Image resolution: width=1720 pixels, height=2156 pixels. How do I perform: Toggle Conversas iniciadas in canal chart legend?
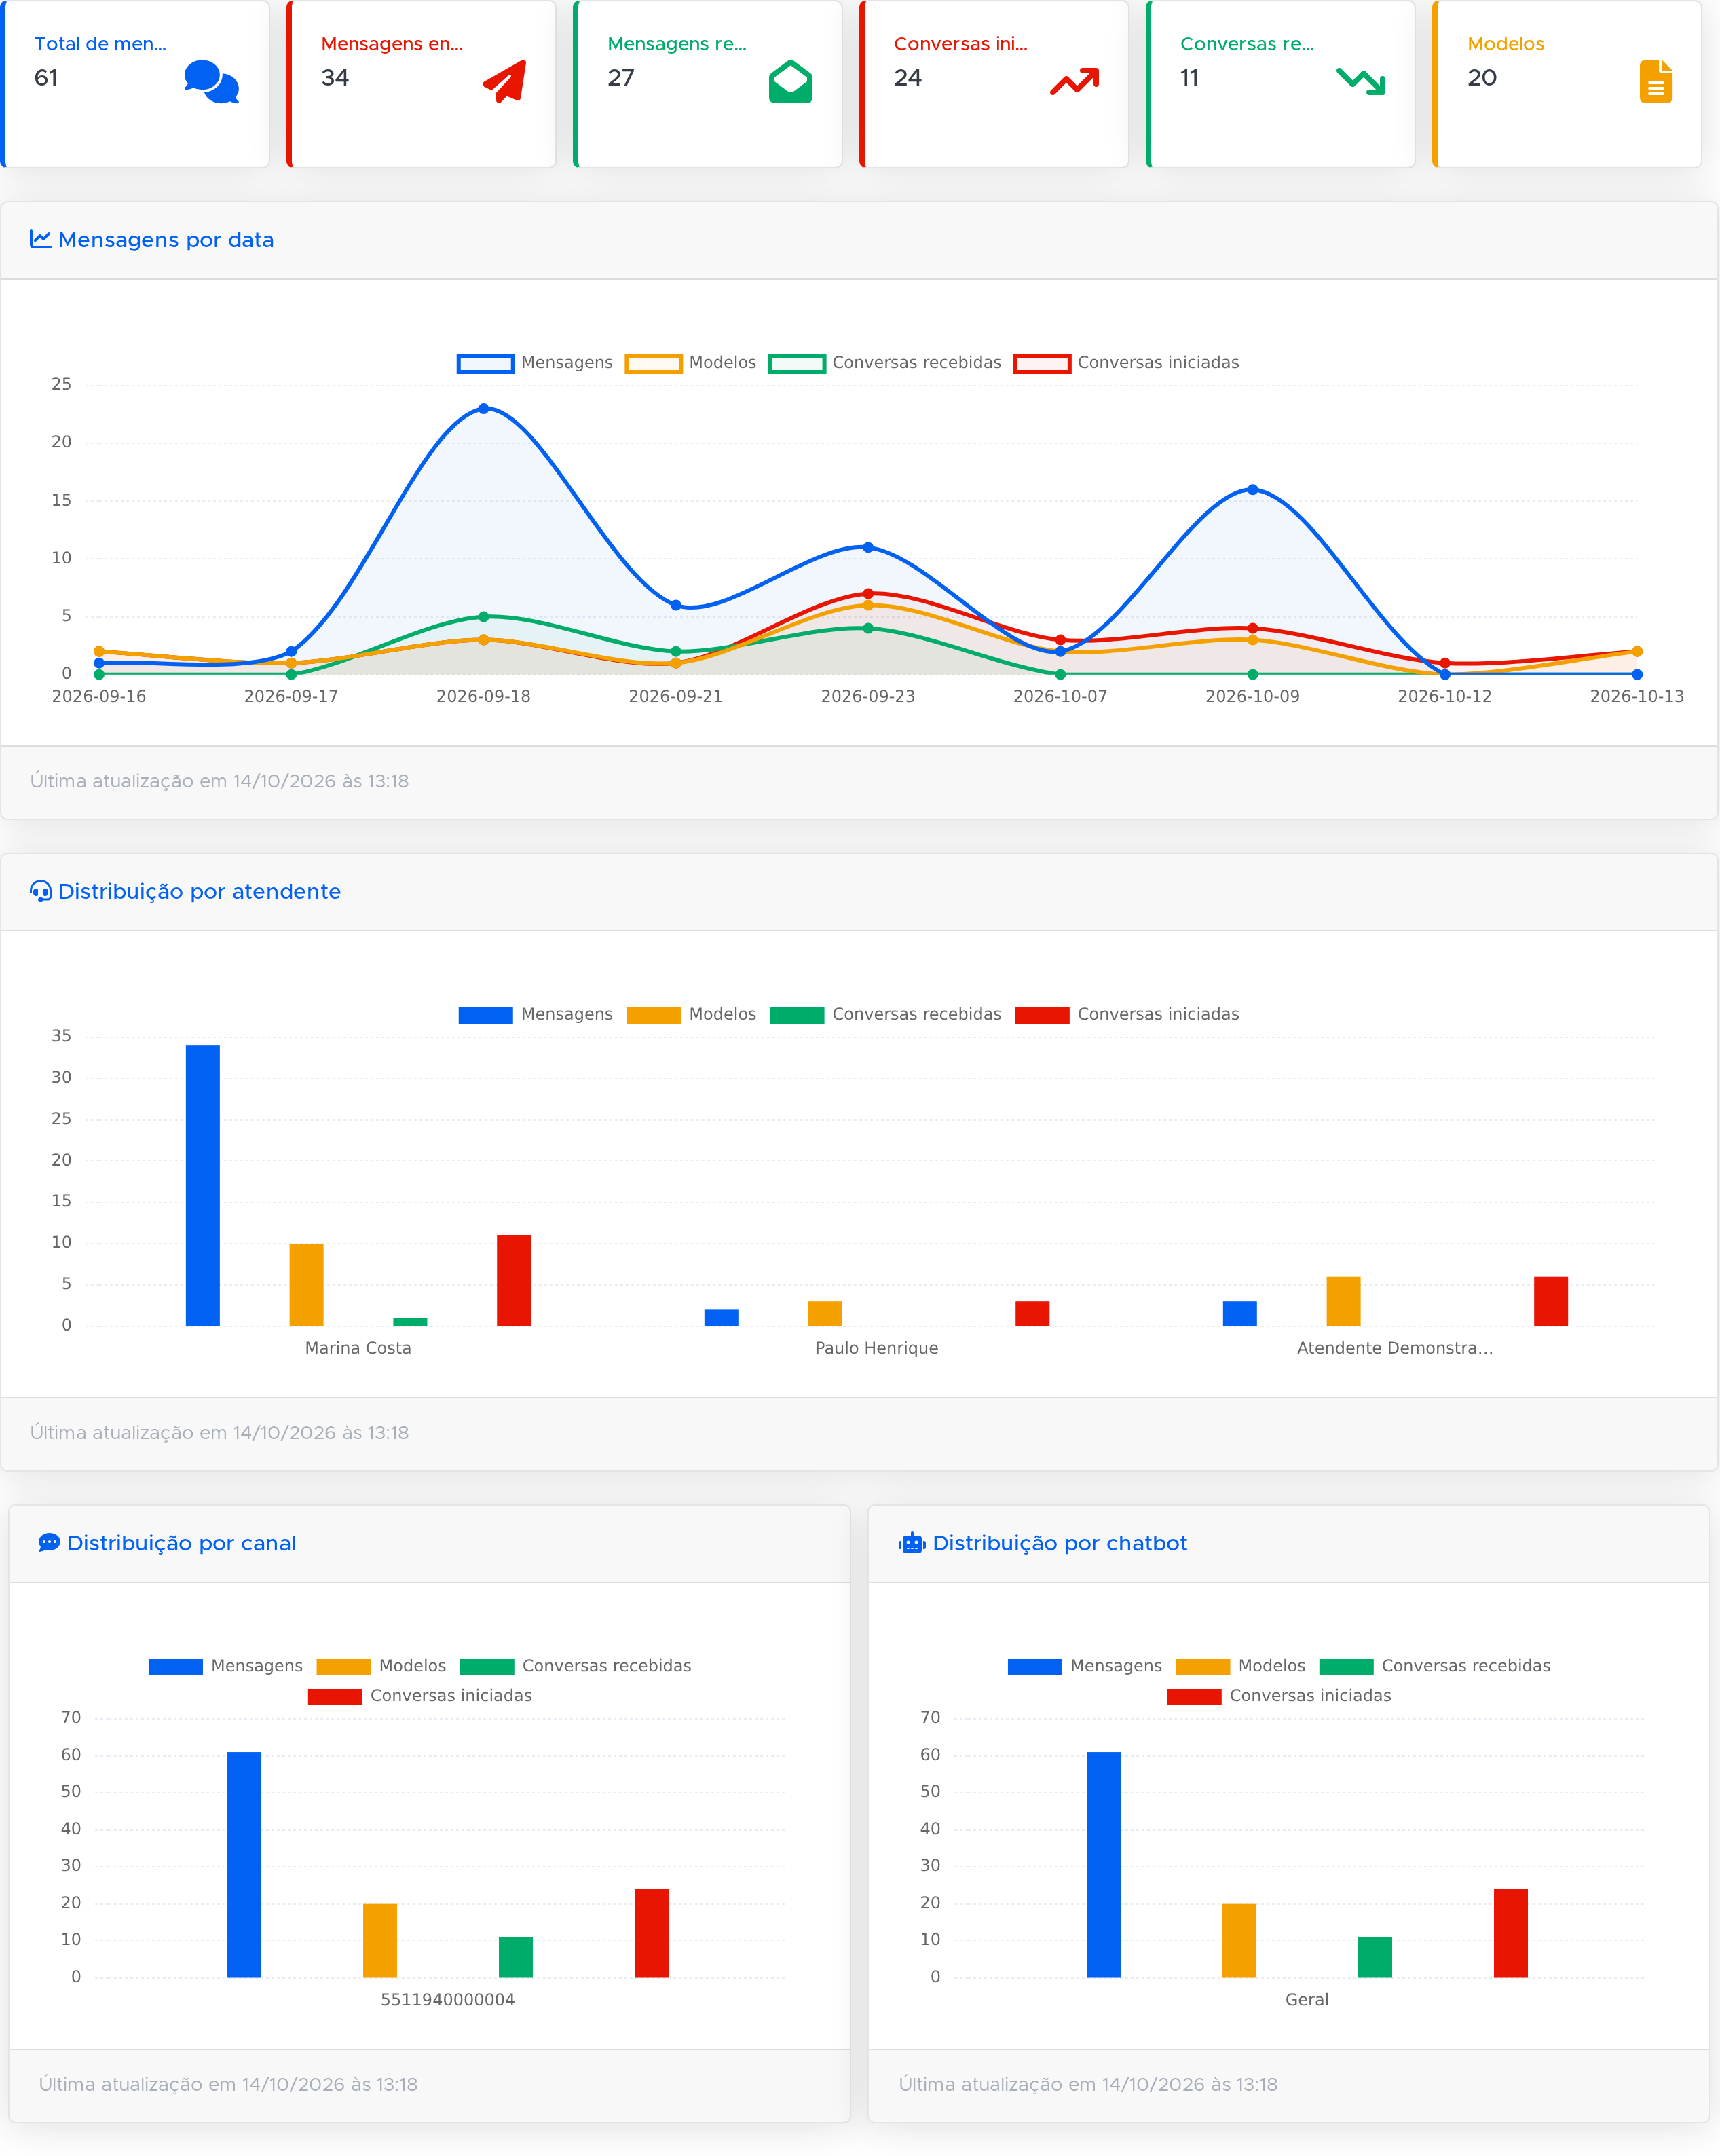click(420, 1696)
